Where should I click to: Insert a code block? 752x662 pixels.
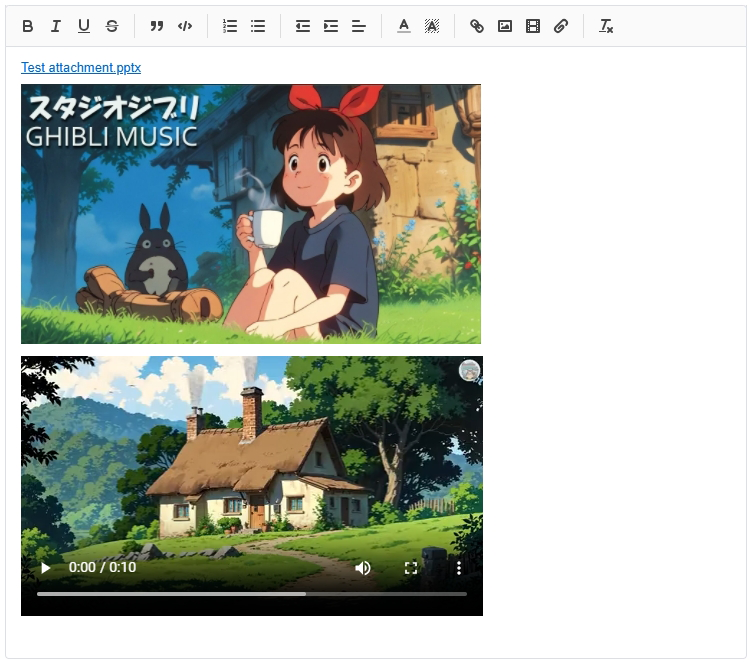pos(185,26)
